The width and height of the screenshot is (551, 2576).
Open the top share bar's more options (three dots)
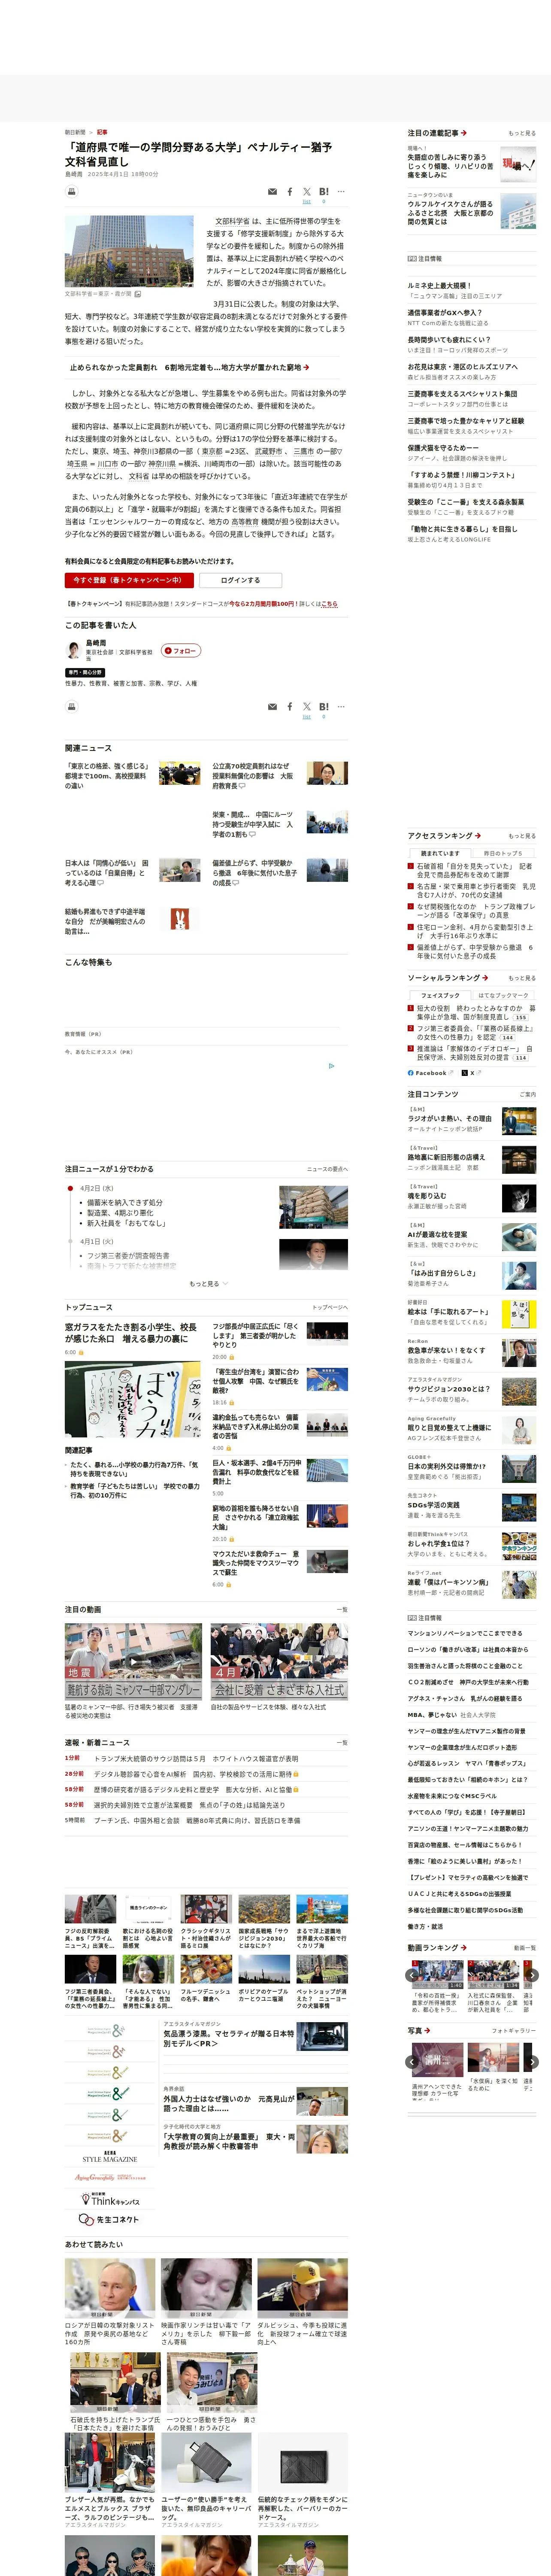[341, 191]
